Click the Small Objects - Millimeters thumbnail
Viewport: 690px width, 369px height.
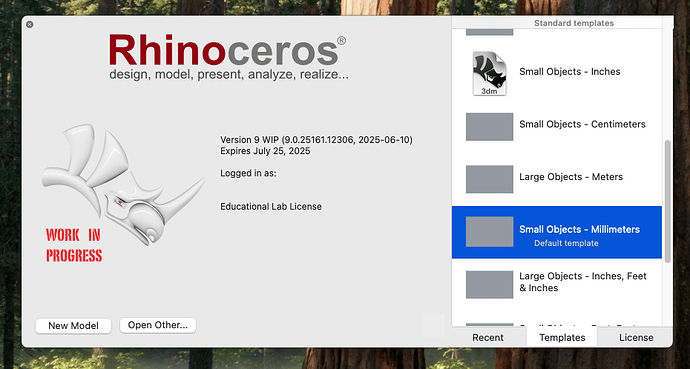click(x=489, y=231)
